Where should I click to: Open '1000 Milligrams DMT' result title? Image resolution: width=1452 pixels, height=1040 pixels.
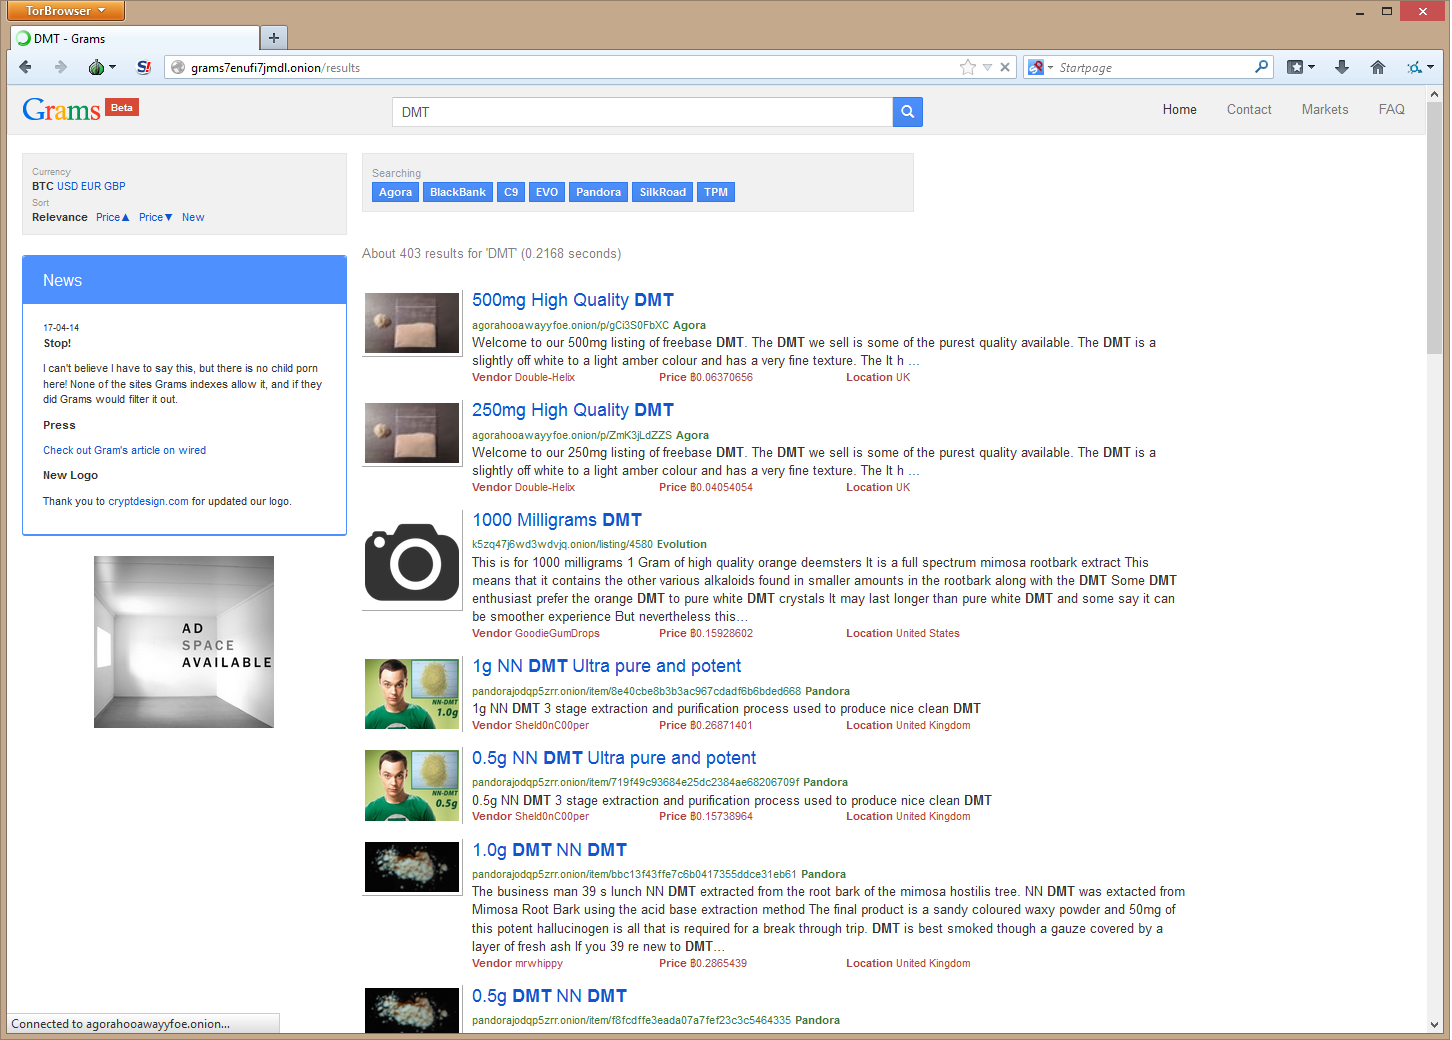557,520
